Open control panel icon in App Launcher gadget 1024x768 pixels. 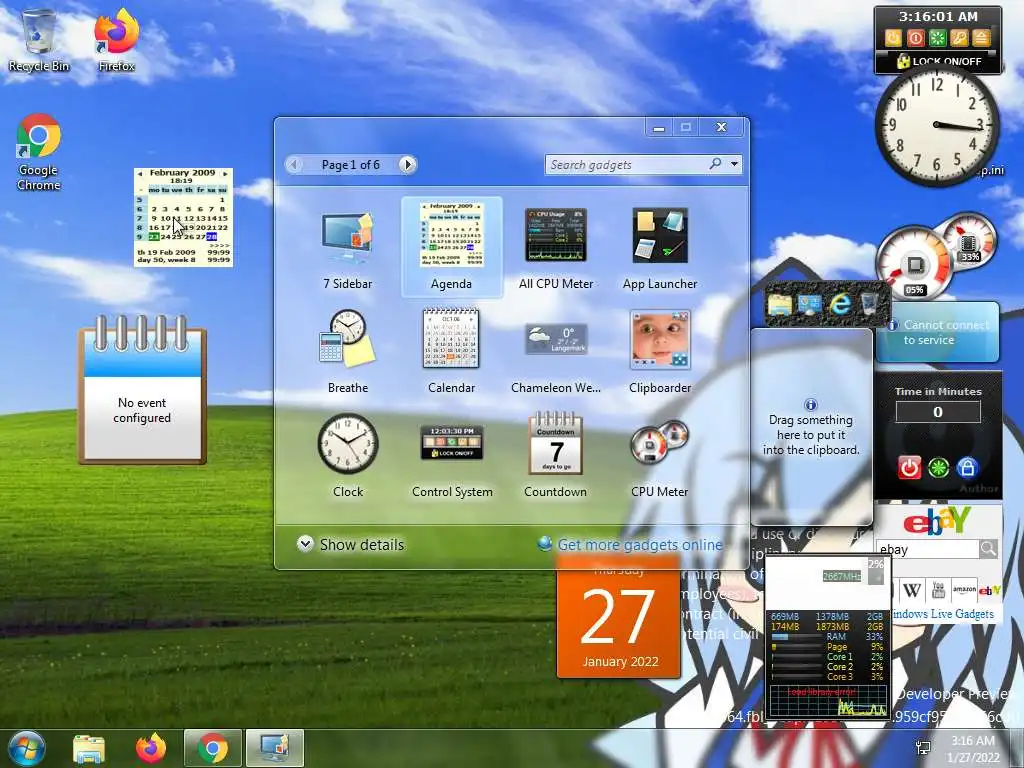pos(809,304)
